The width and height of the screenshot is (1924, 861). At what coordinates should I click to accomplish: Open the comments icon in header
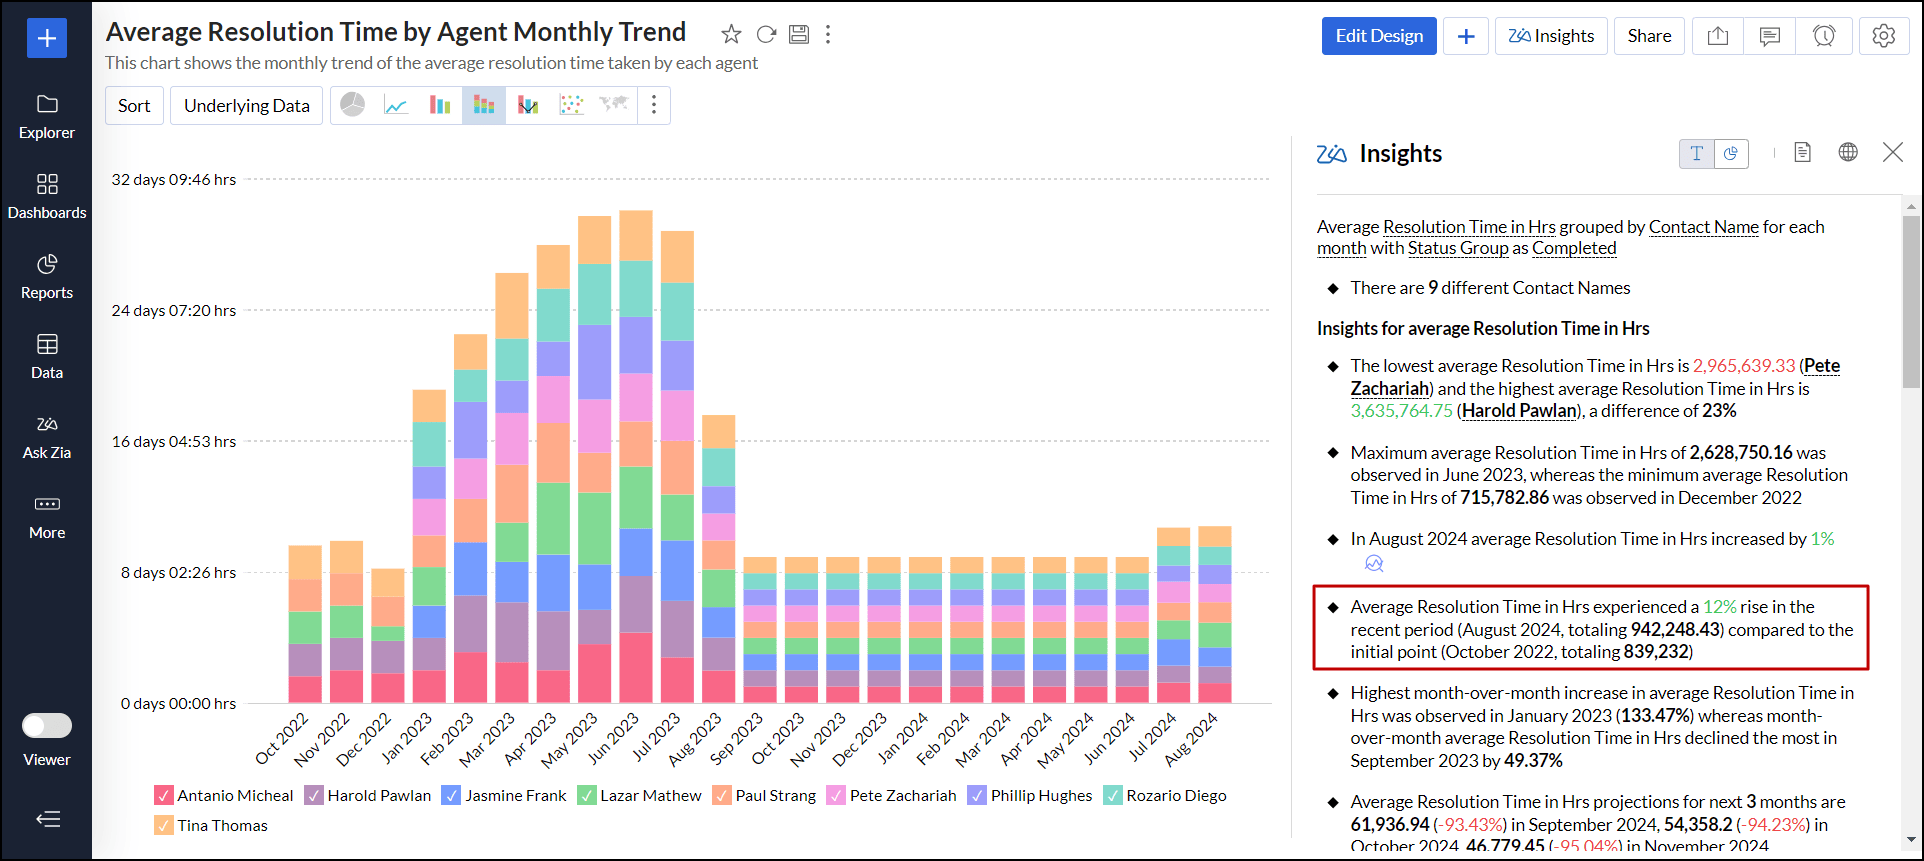(x=1770, y=36)
